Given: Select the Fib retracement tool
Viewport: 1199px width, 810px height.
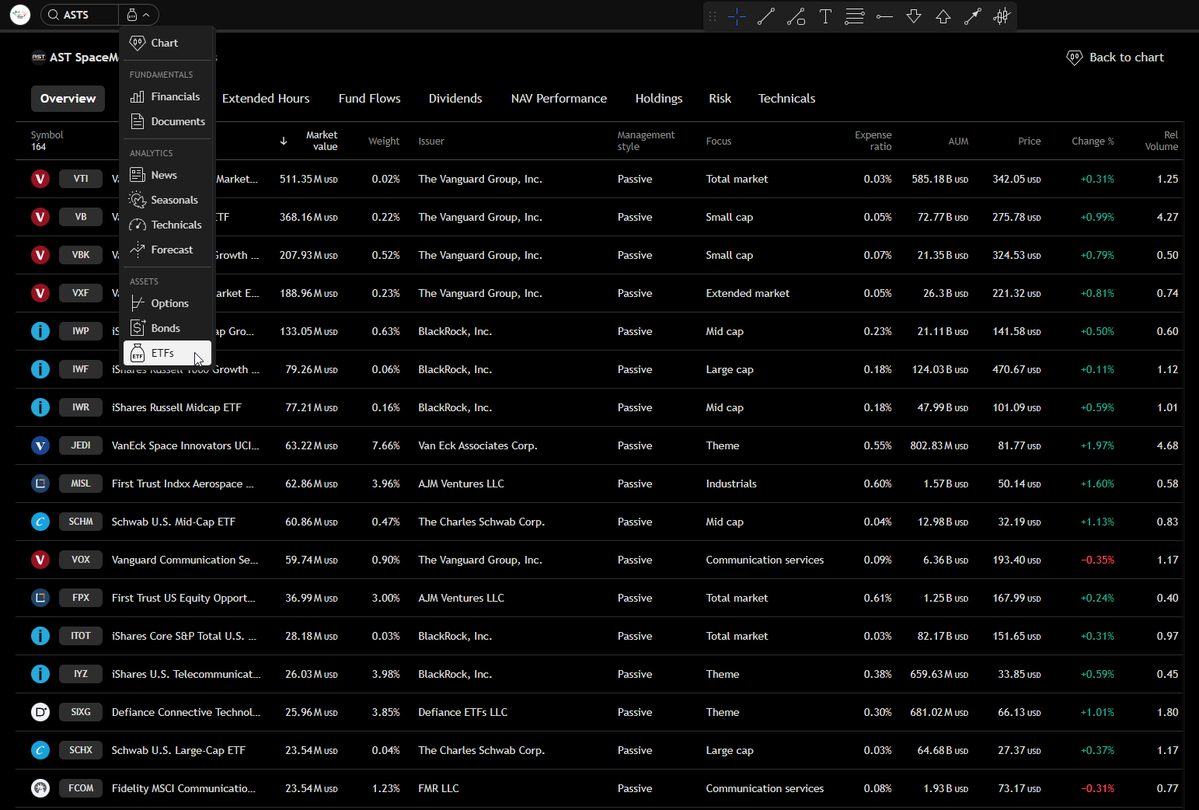Looking at the screenshot, I should (x=855, y=16).
